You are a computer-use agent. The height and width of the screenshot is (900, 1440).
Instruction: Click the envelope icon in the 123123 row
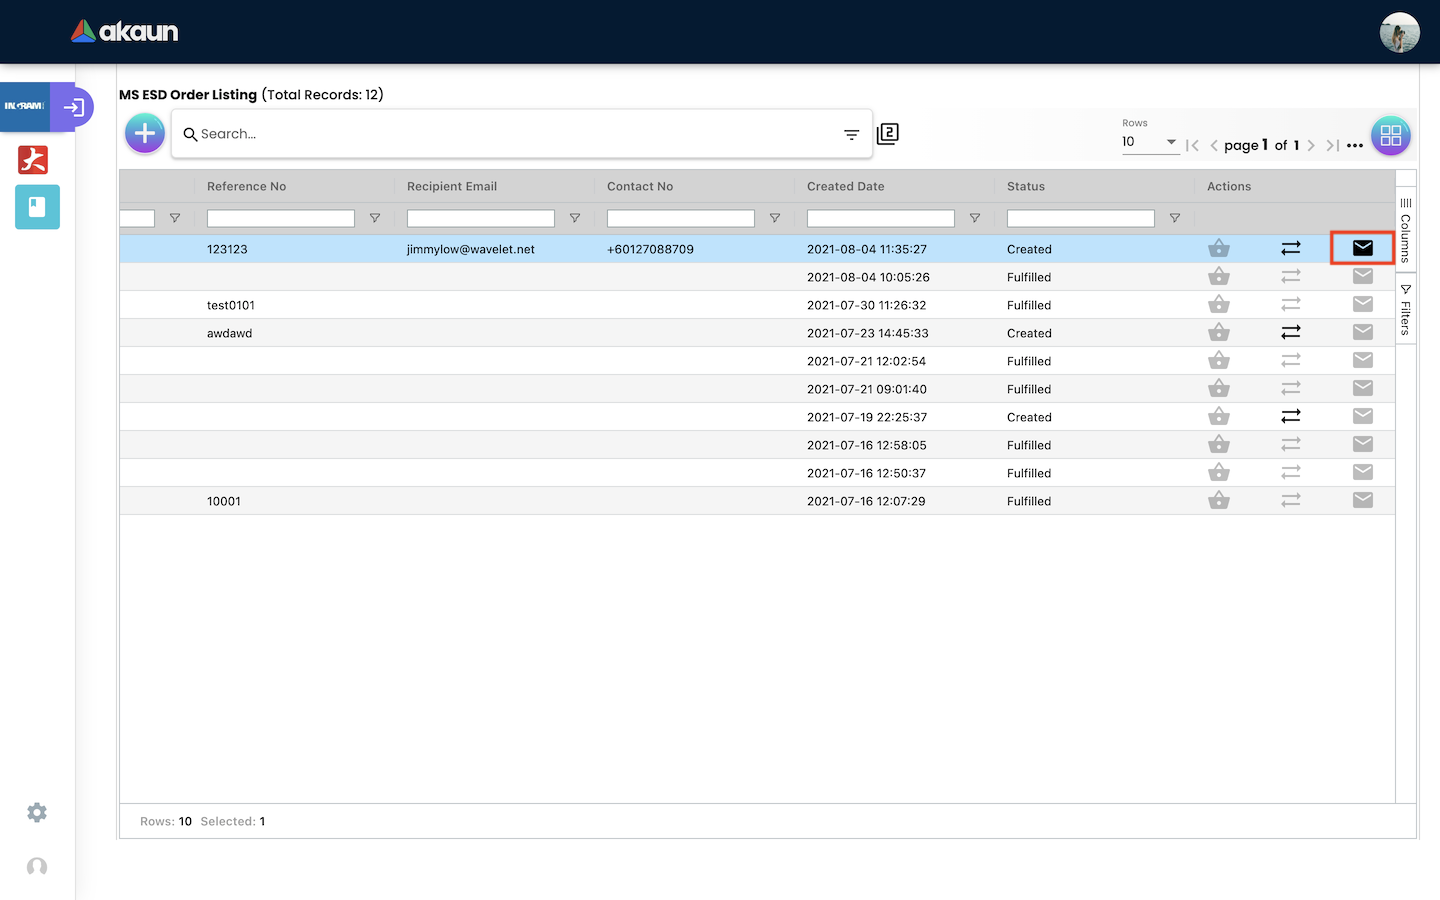pos(1362,248)
